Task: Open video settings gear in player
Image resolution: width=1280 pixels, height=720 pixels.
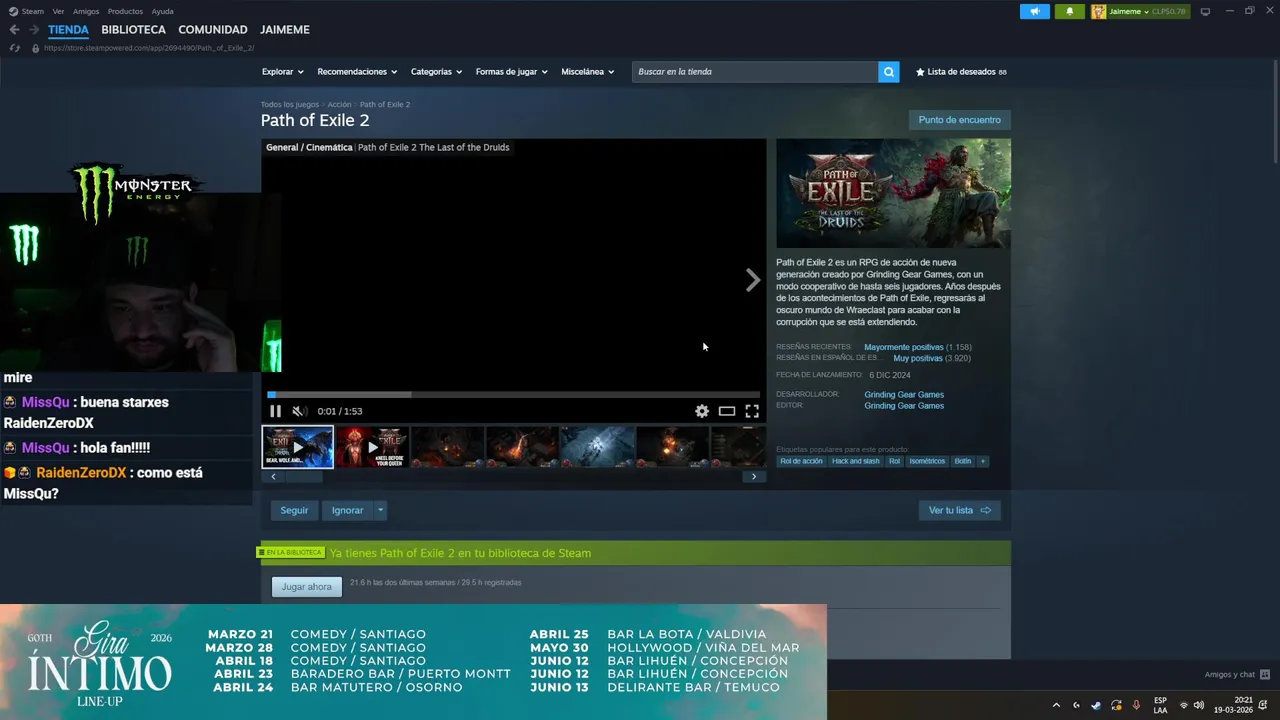Action: 702,411
